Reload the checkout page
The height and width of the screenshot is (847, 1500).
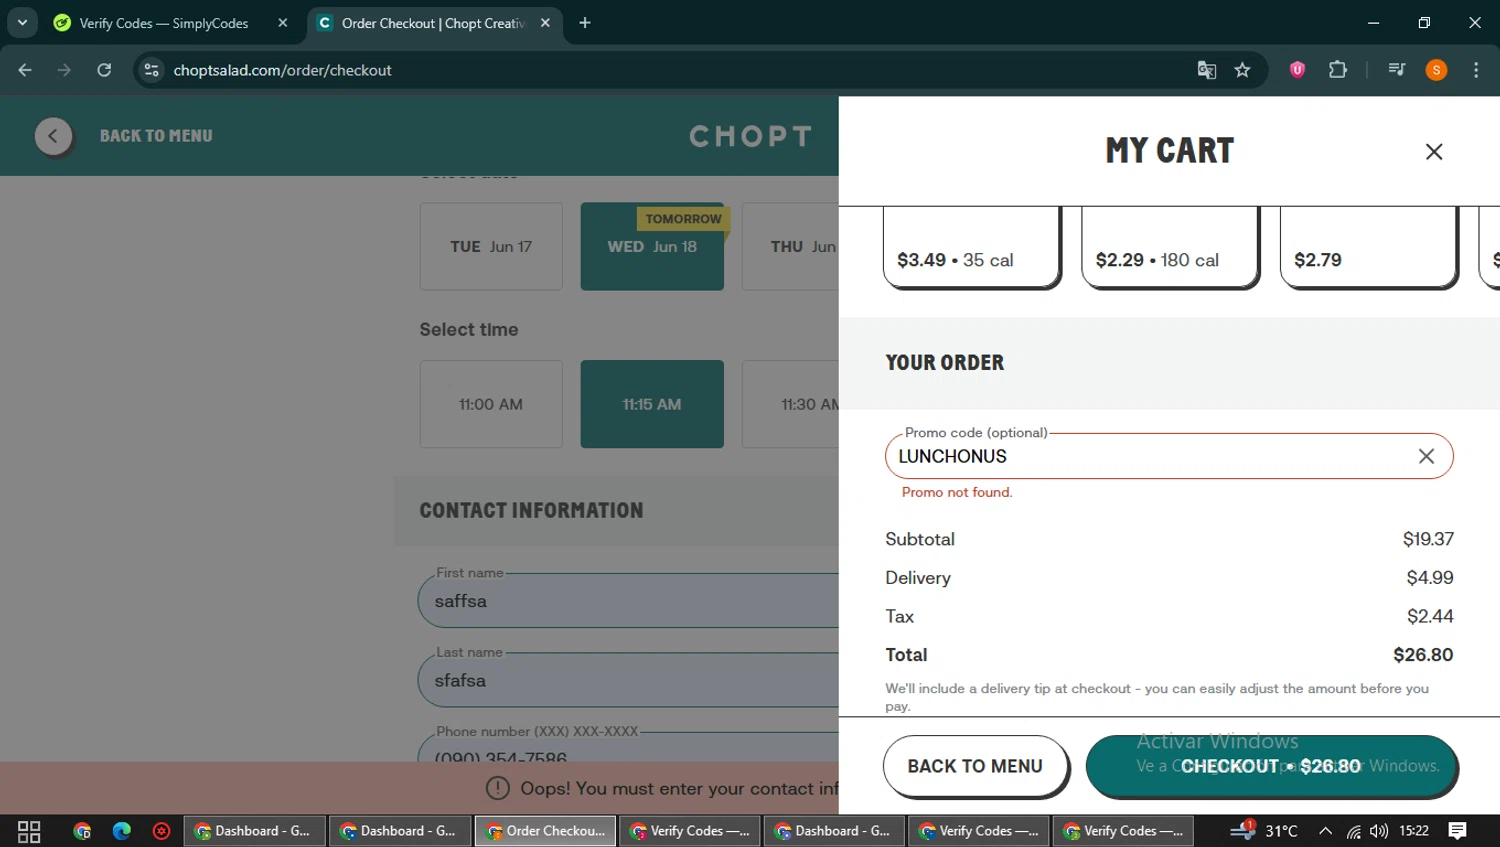104,70
